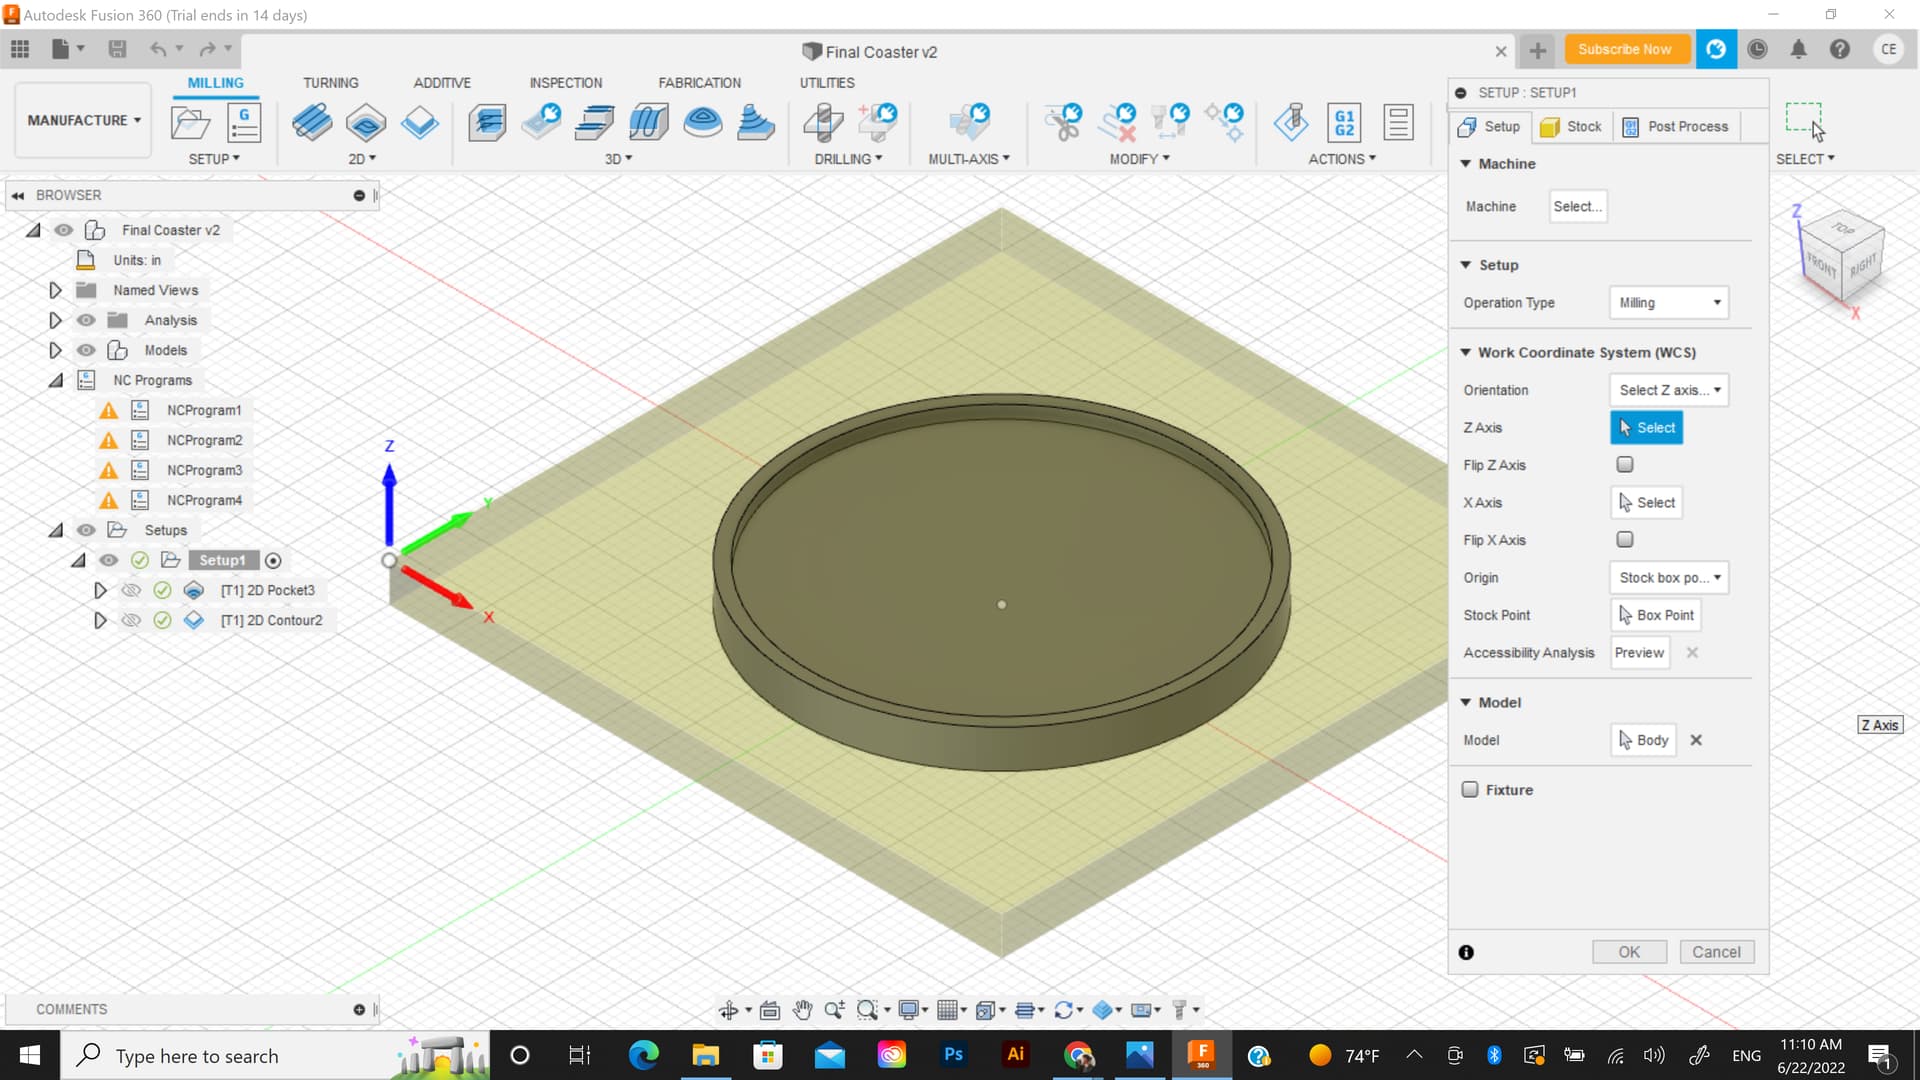Open the Extensions icon in title bar

(x=1716, y=49)
